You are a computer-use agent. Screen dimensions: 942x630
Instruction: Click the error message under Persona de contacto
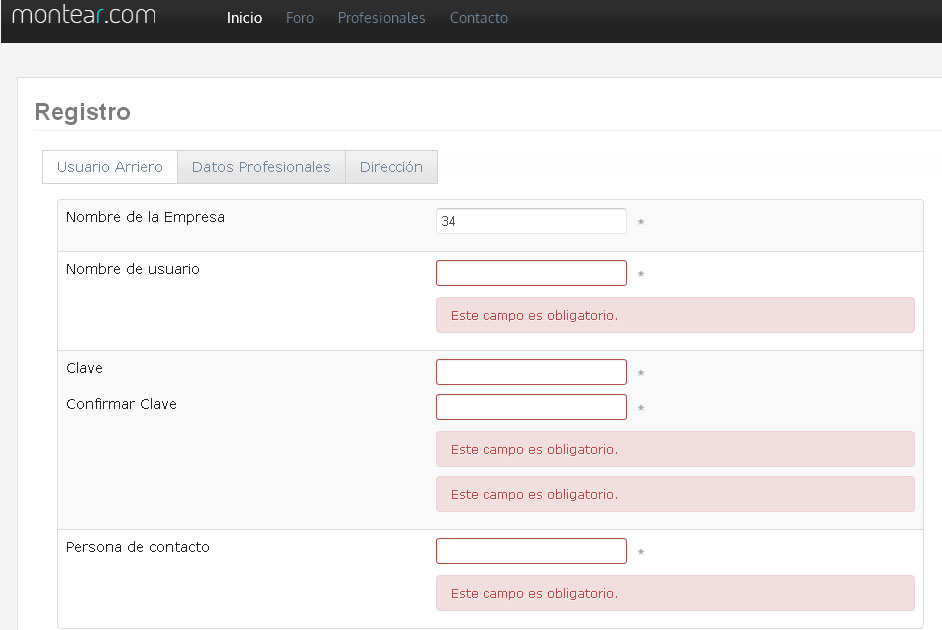click(675, 593)
